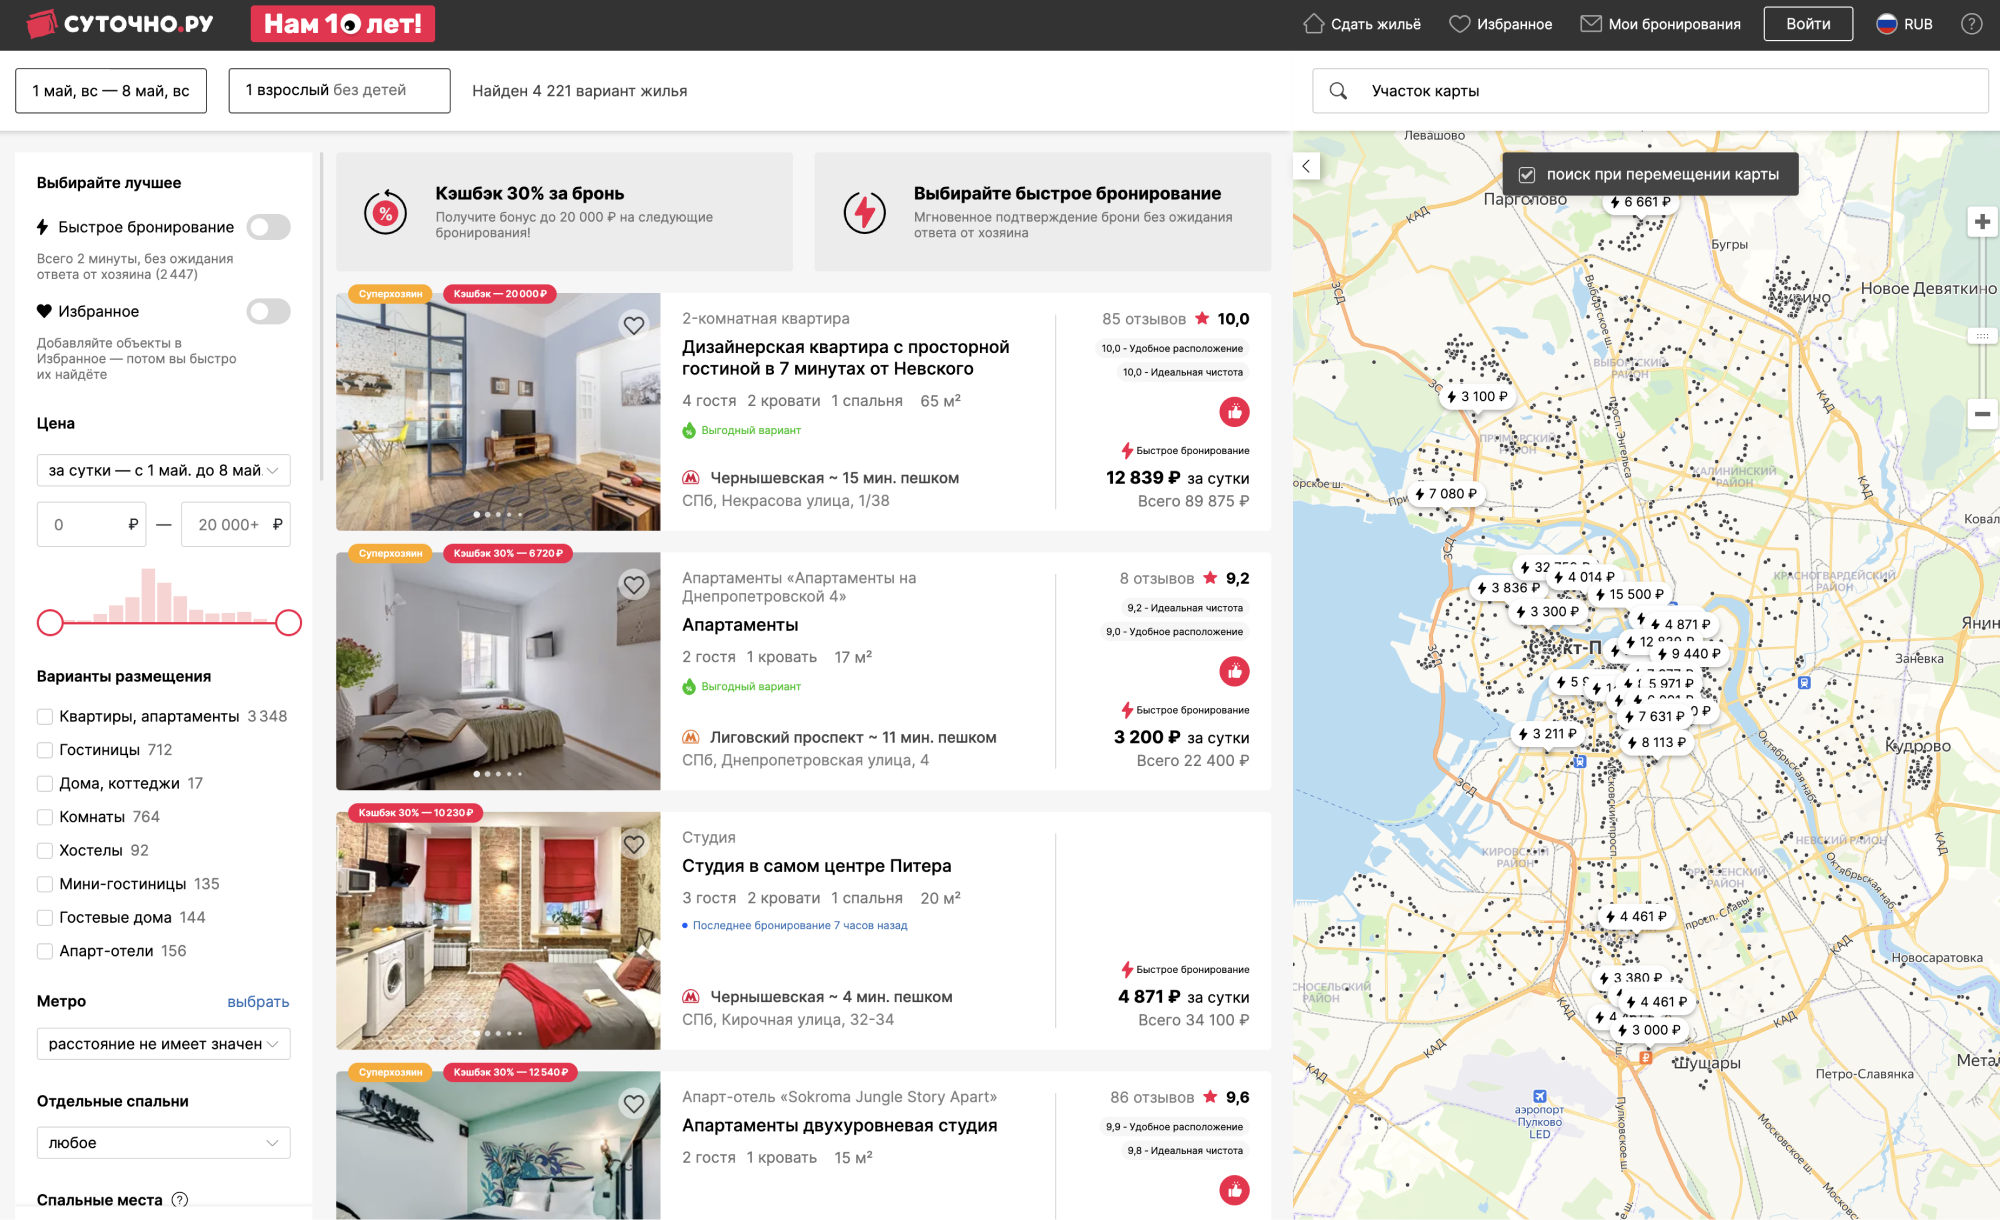The image size is (2000, 1220).
Task: Zoom out on the map
Action: coord(1982,413)
